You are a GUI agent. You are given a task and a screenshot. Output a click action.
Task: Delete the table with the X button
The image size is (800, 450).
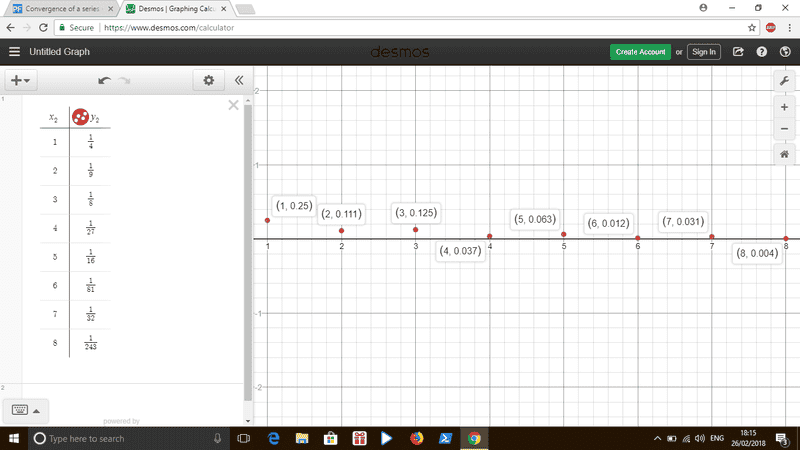point(233,105)
